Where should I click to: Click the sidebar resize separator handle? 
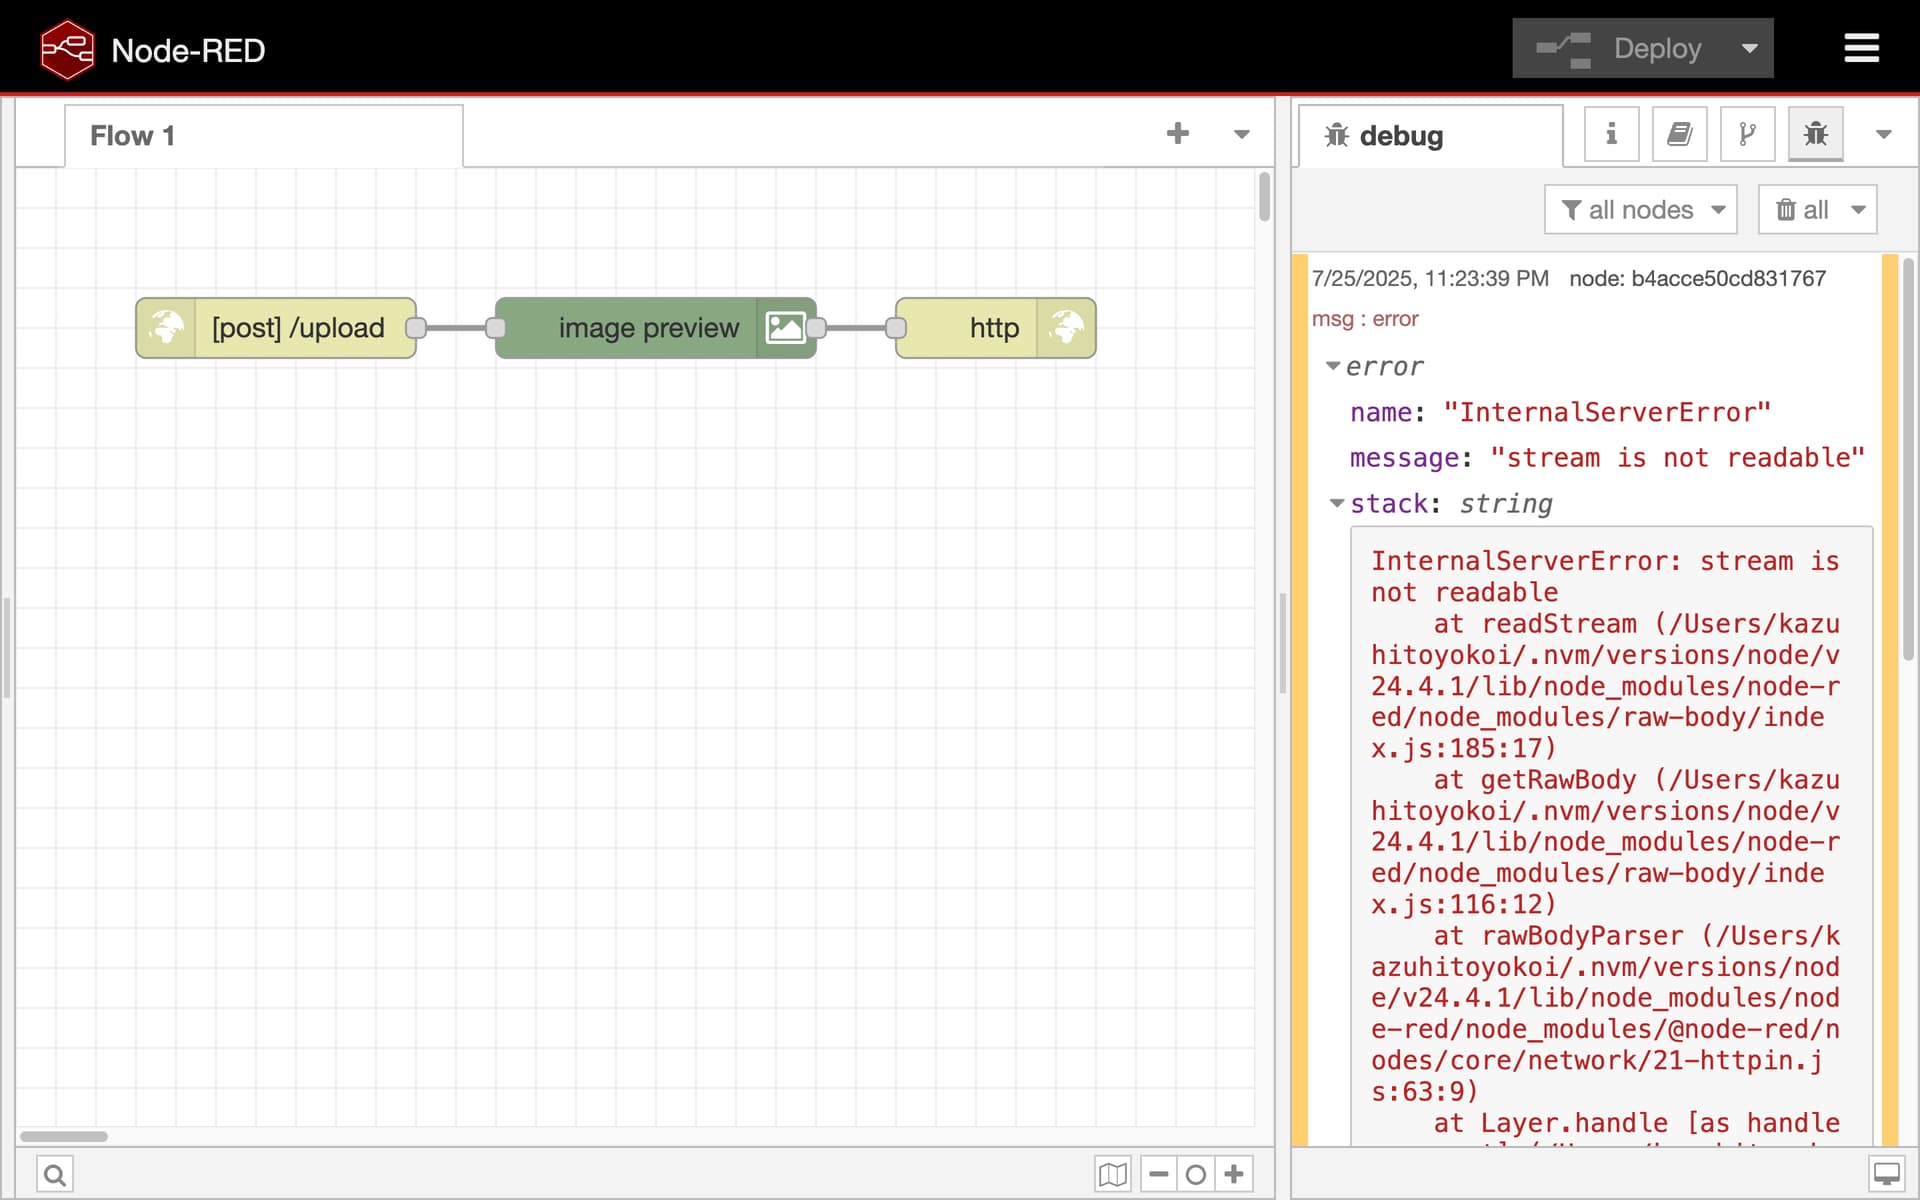(x=1283, y=644)
